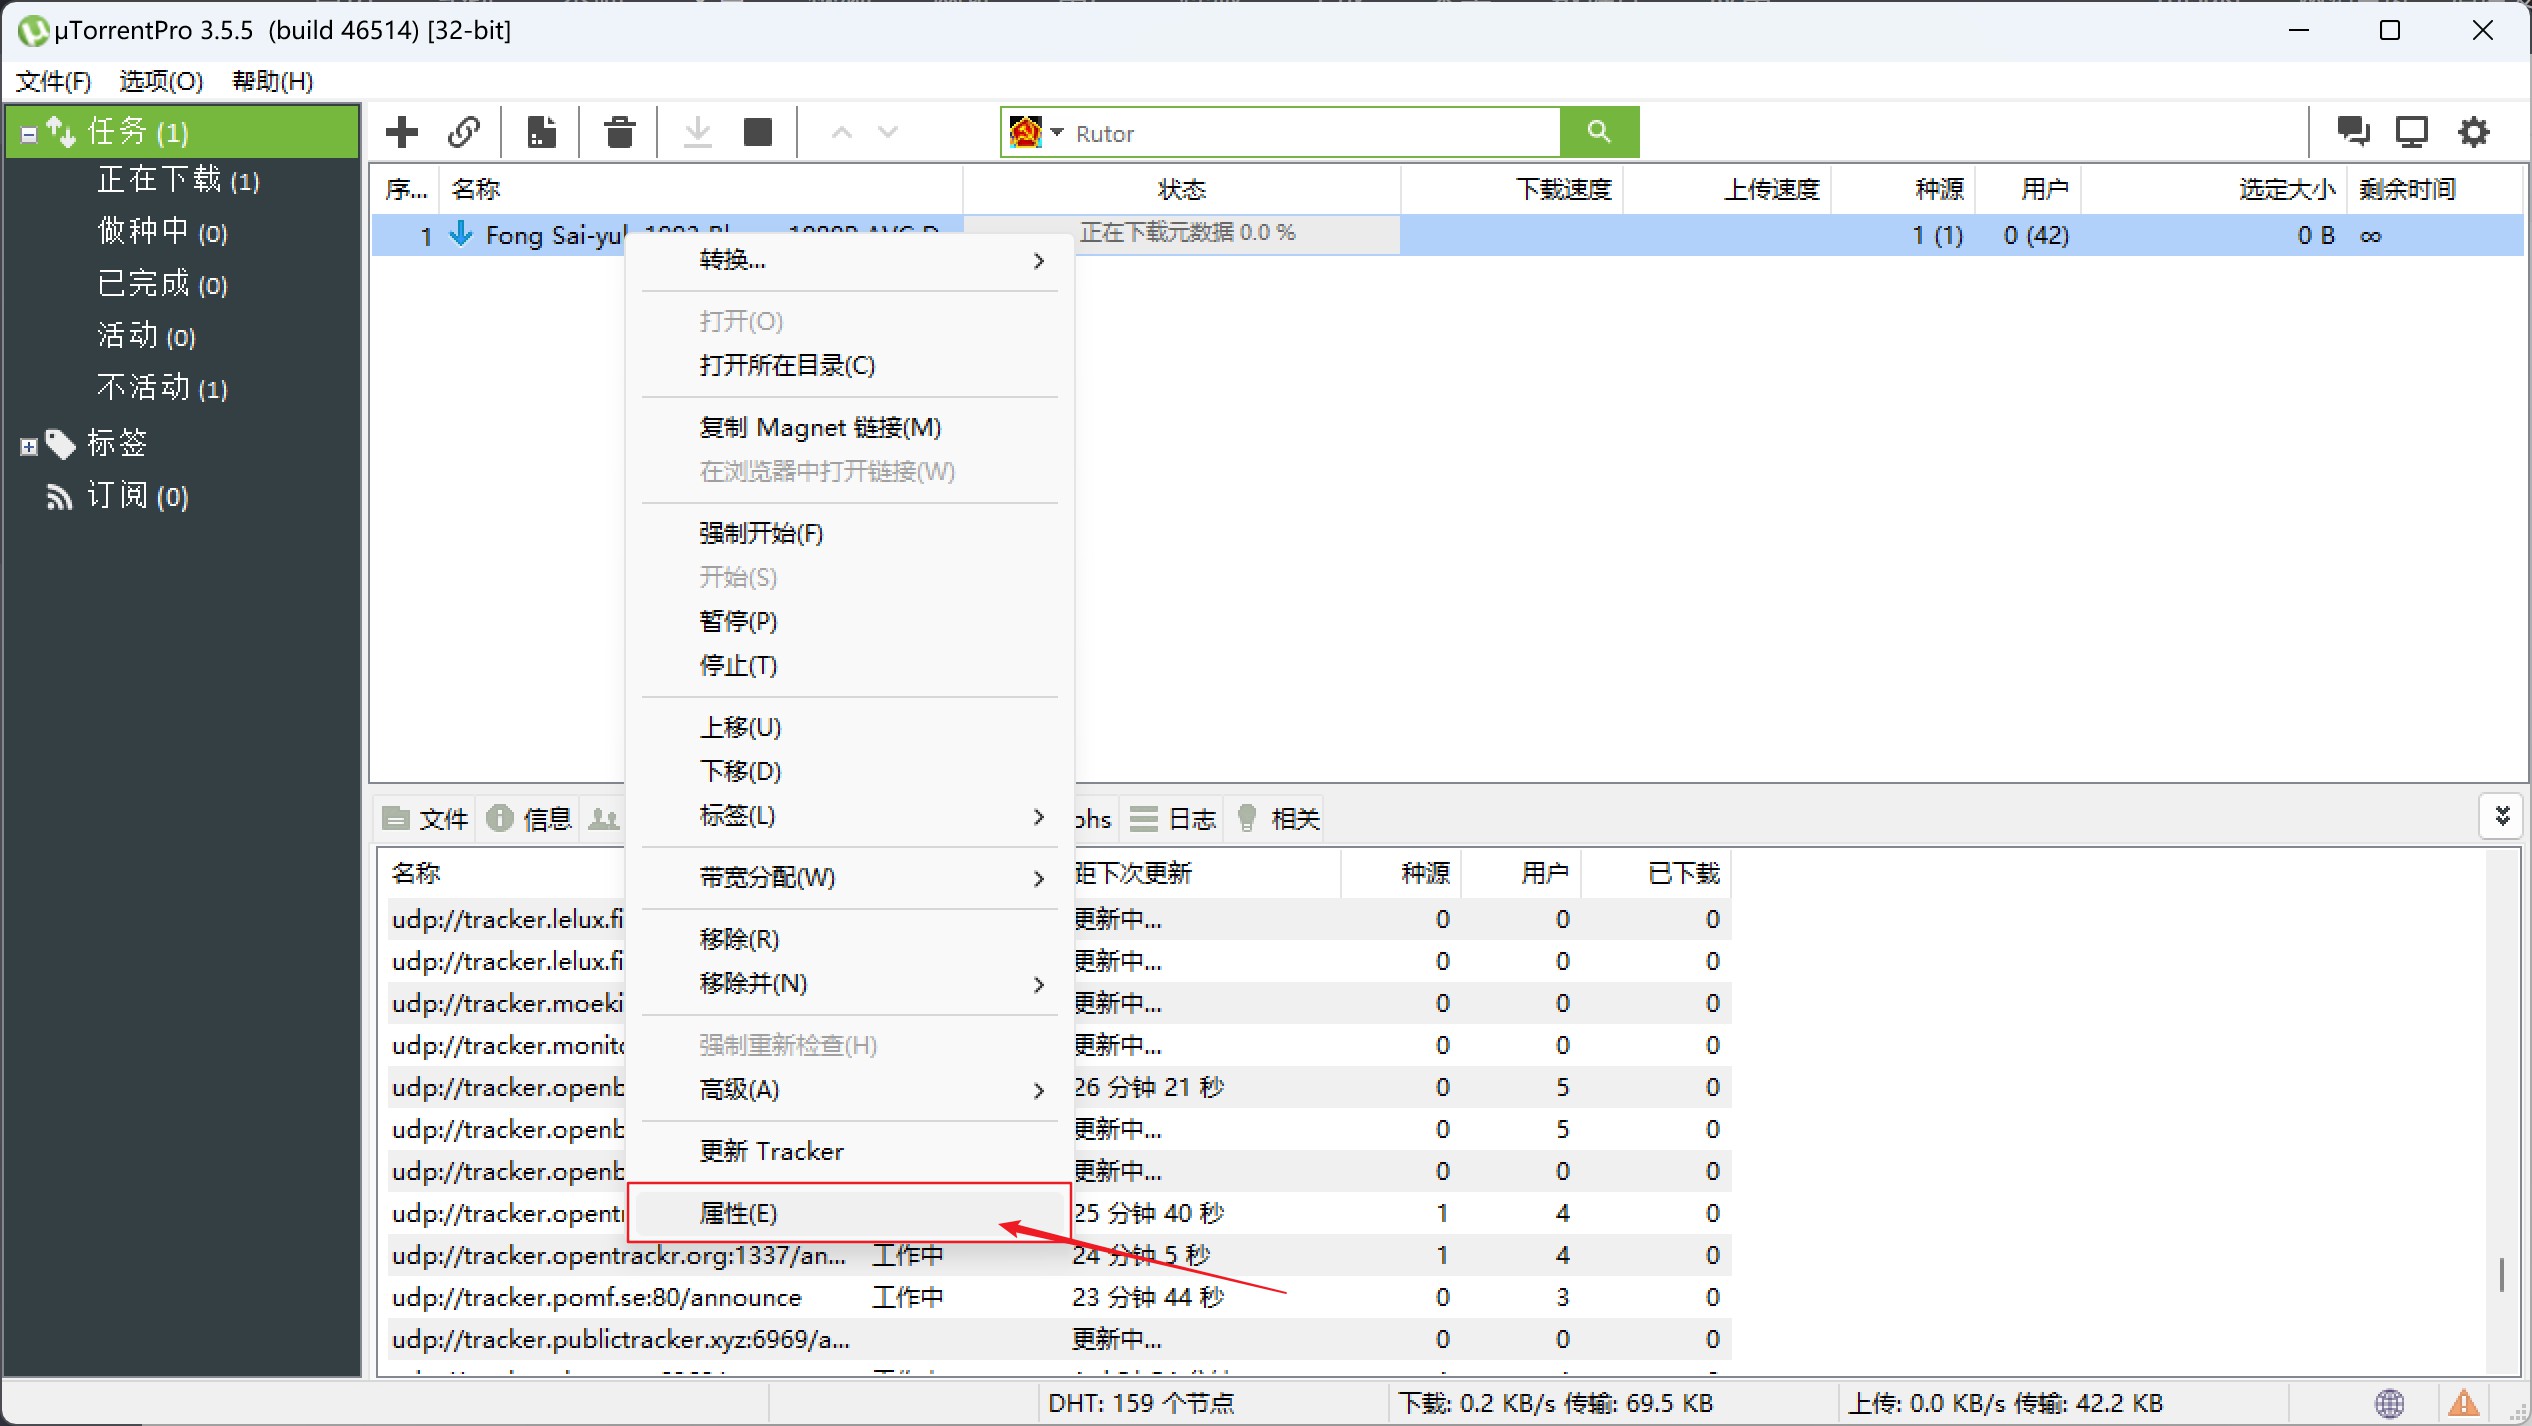2532x1426 pixels.
Task: Sort by 状态 column header
Action: pos(1182,189)
